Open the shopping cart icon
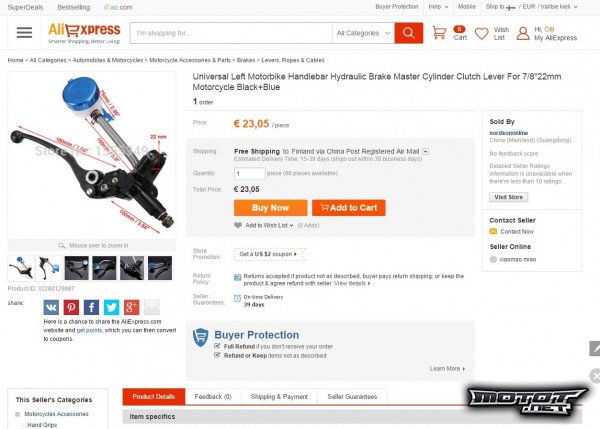The image size is (600, 429). tap(439, 33)
